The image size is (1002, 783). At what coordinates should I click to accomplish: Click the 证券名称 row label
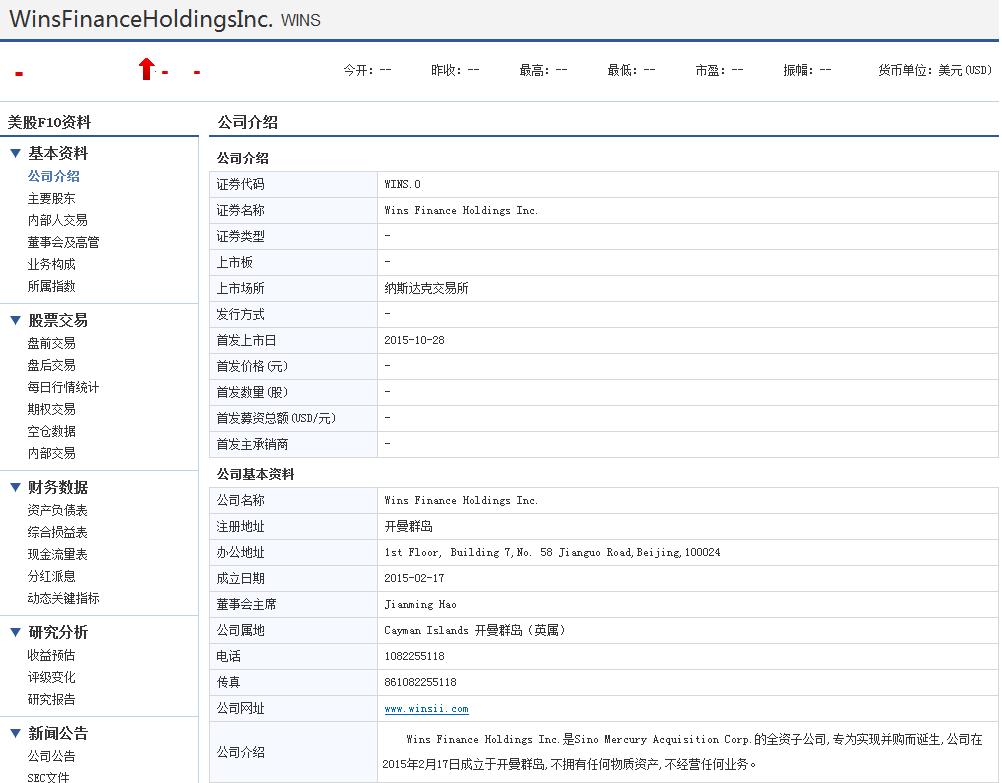(240, 210)
